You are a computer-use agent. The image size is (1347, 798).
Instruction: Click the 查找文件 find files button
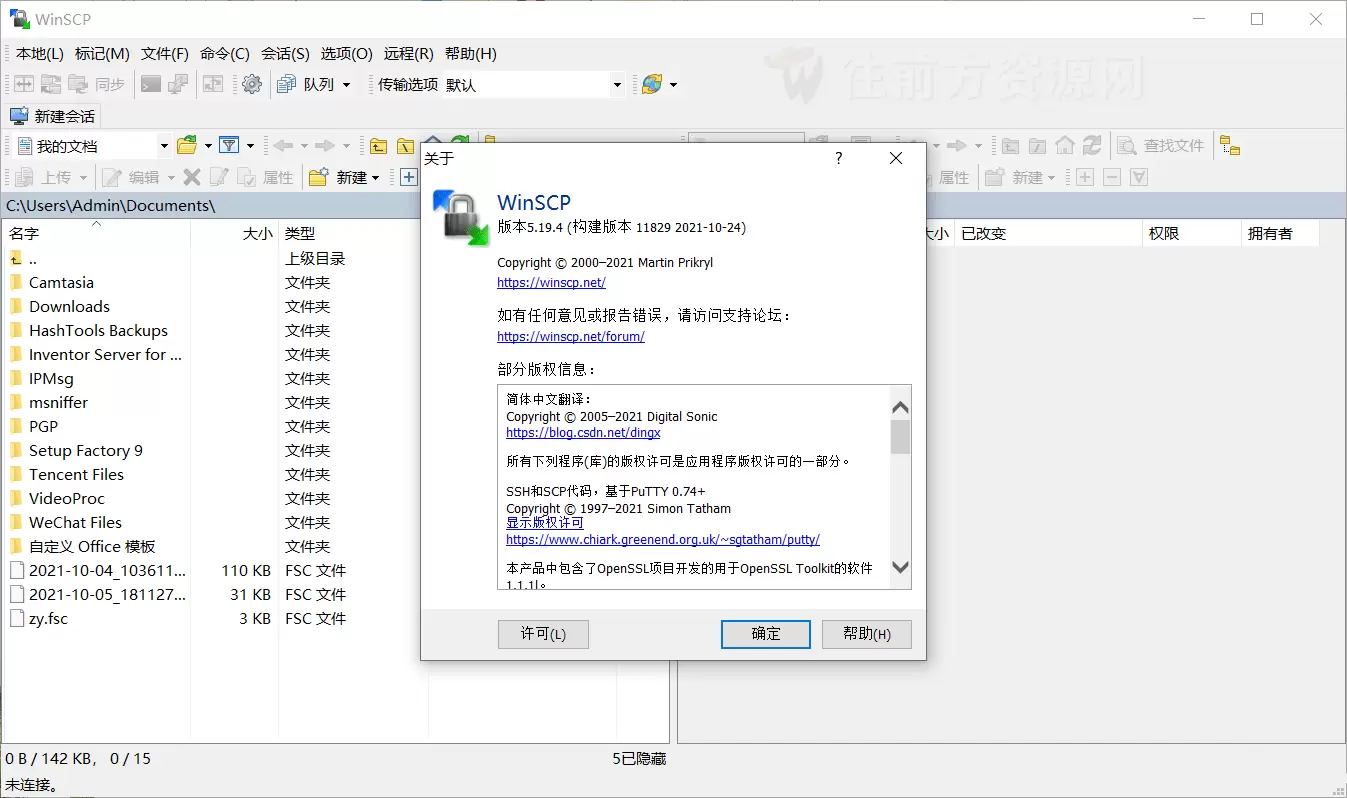point(1161,146)
